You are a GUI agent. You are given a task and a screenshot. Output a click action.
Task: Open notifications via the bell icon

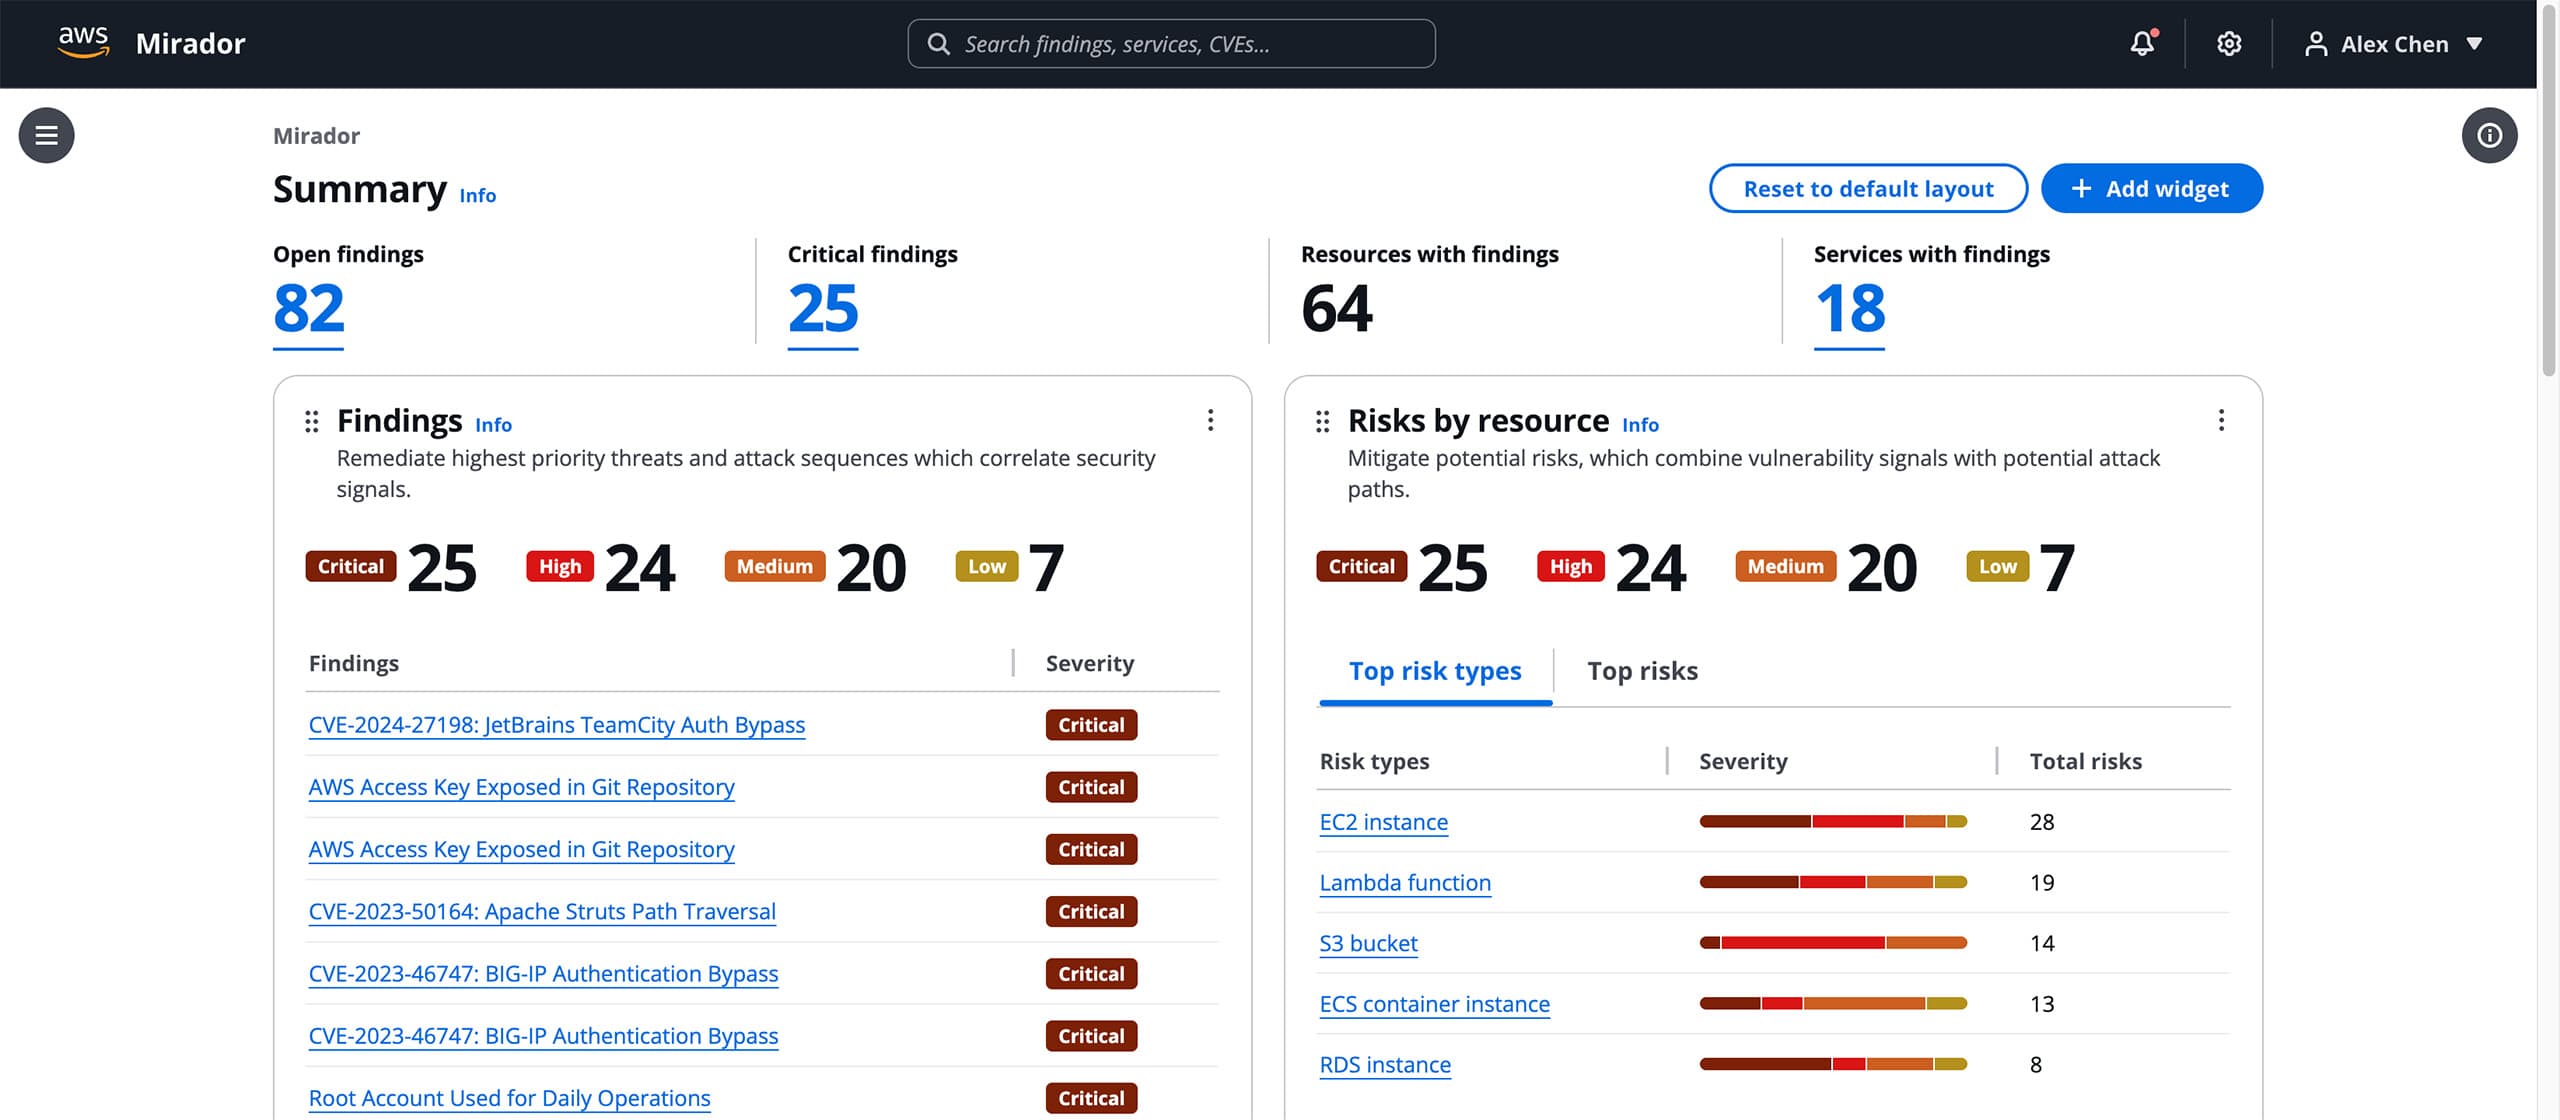pos(2141,43)
